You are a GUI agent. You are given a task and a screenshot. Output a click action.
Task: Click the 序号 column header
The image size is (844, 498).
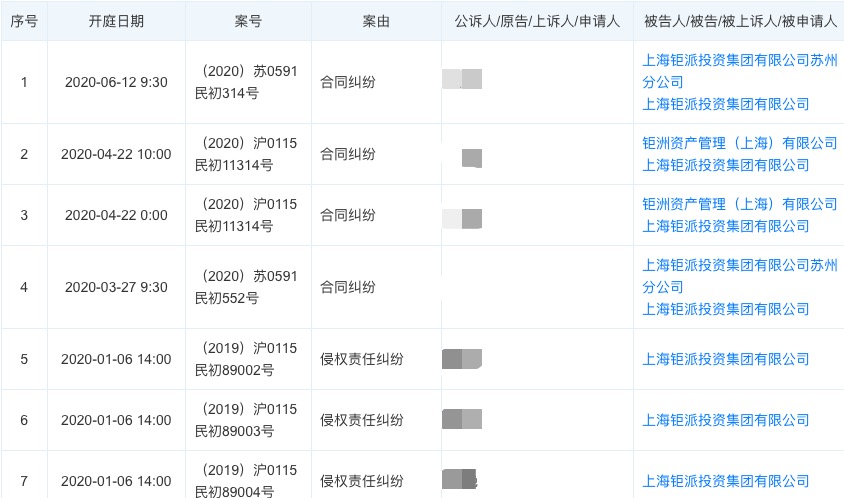(24, 20)
